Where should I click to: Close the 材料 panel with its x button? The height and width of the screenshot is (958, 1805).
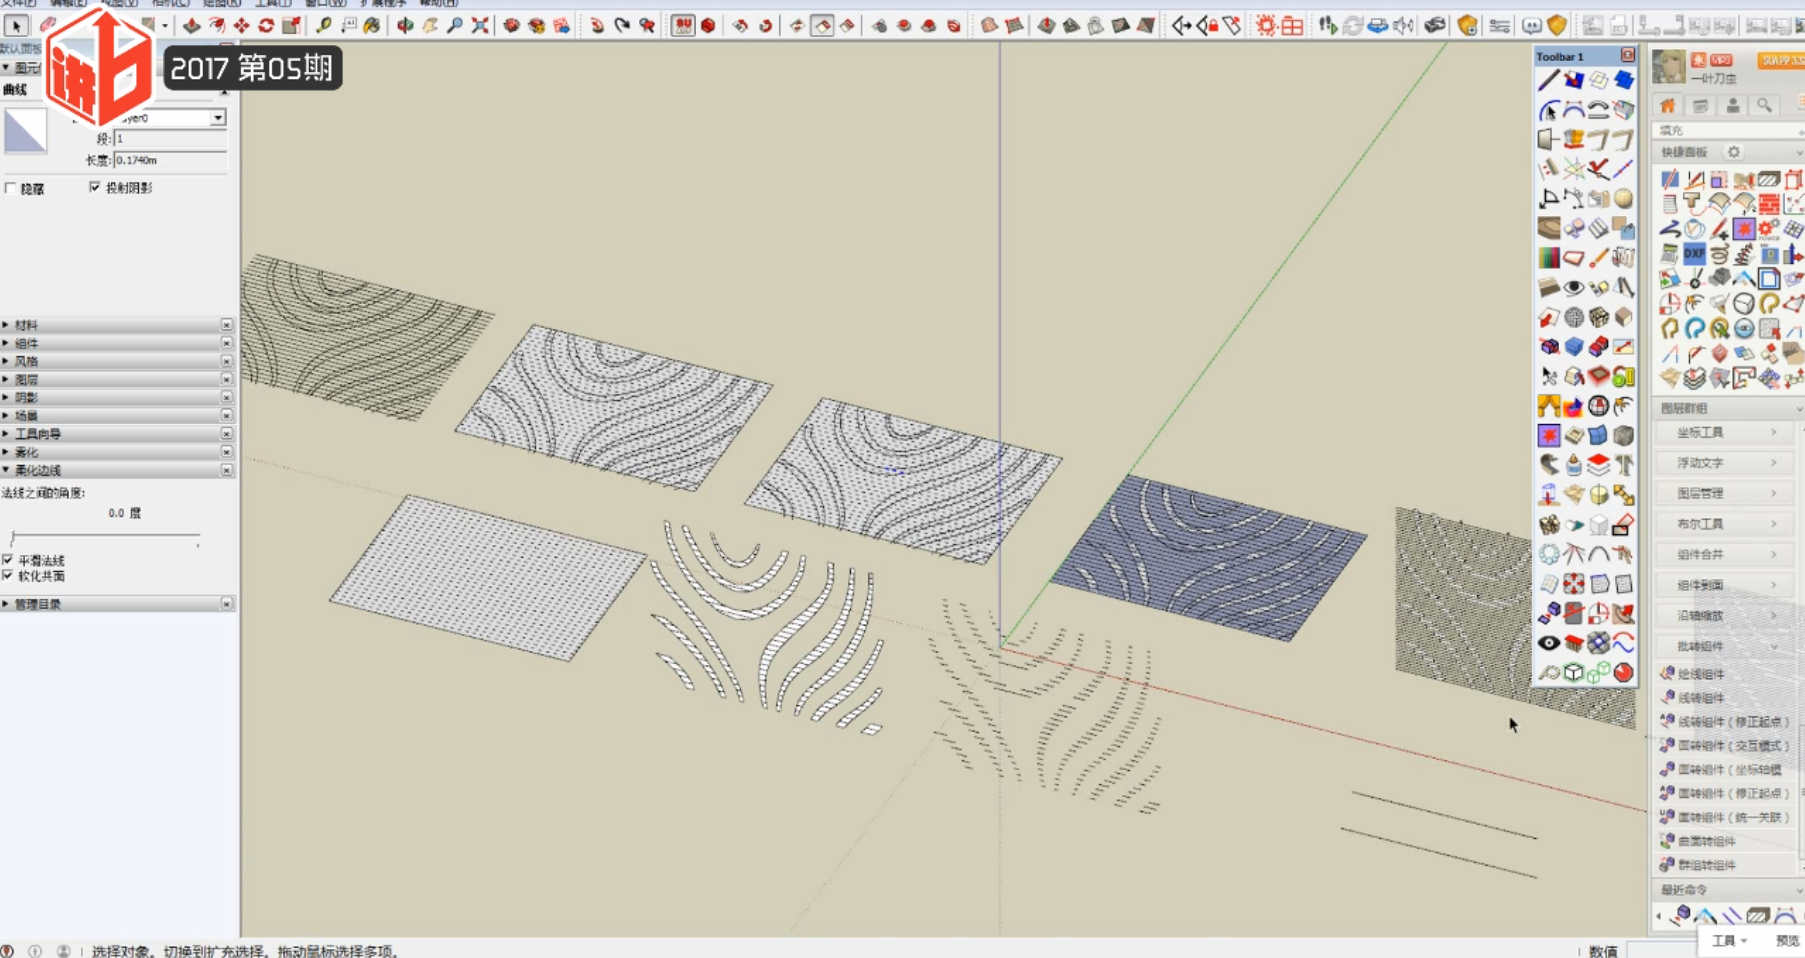(227, 325)
